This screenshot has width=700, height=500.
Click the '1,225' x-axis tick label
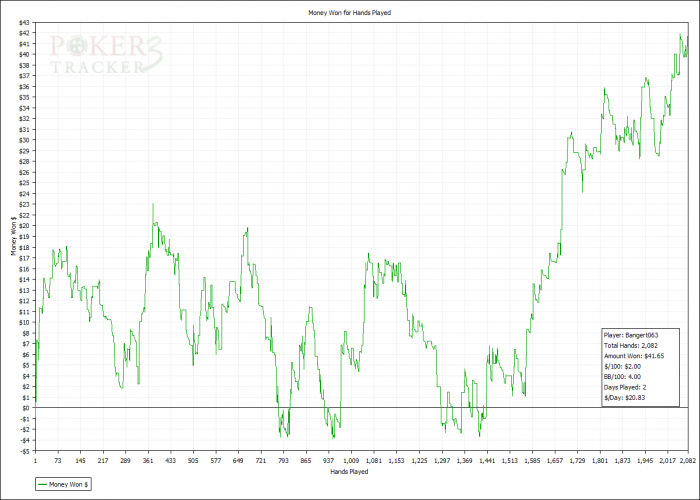tap(419, 461)
